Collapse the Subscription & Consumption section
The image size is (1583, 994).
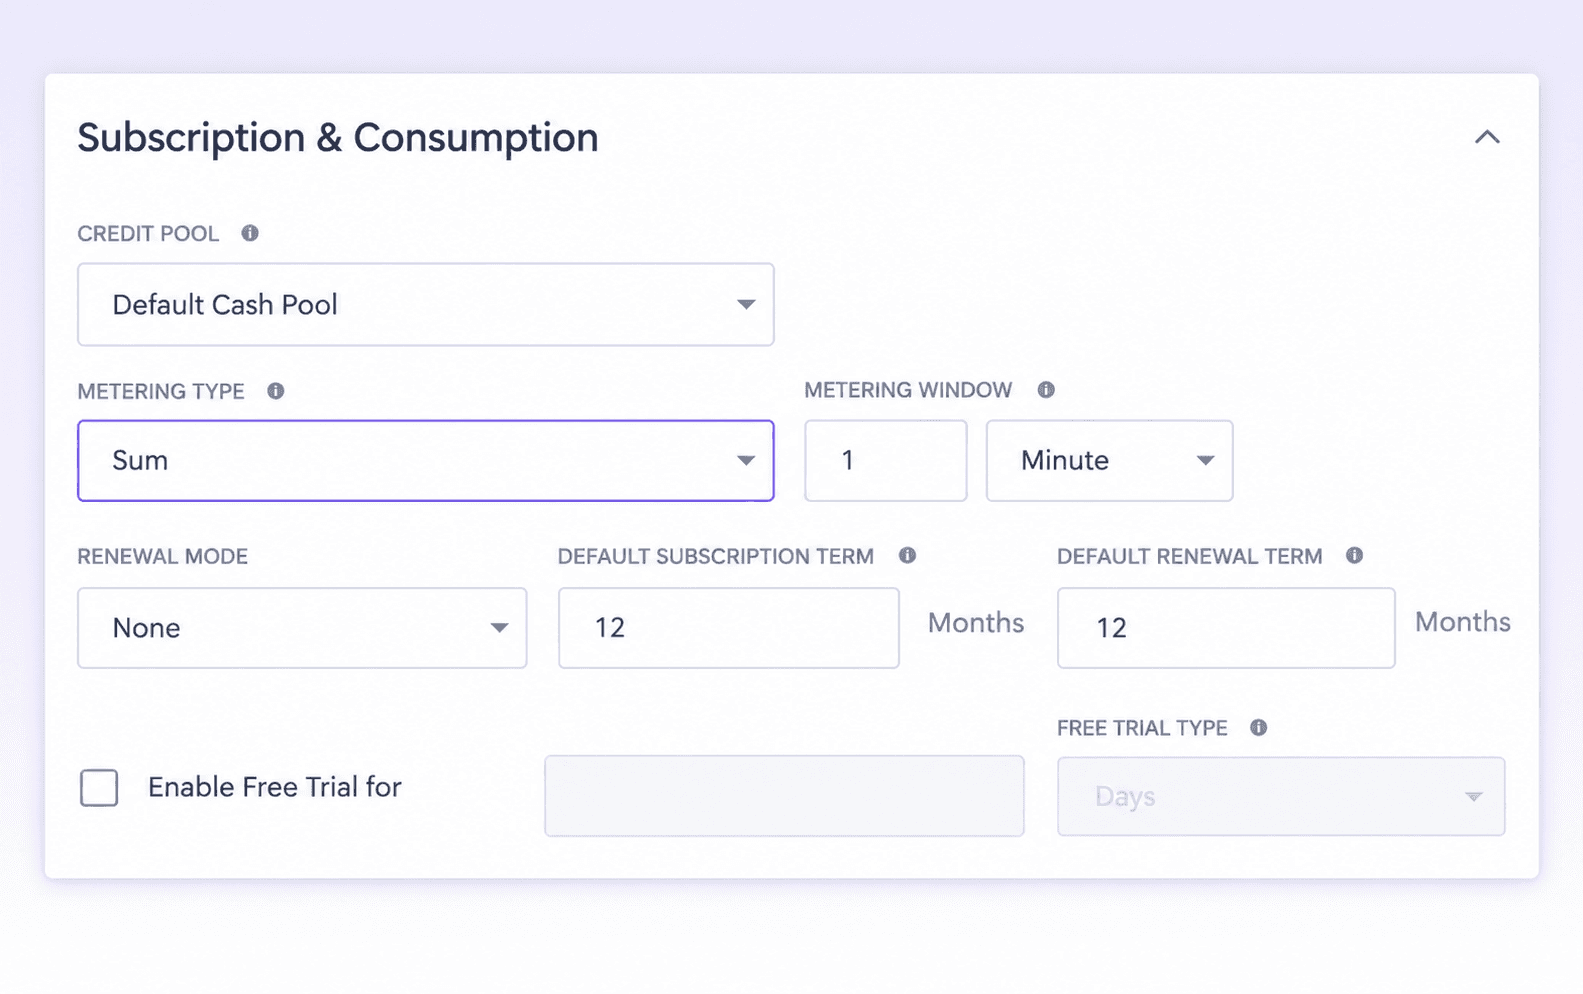(1487, 137)
